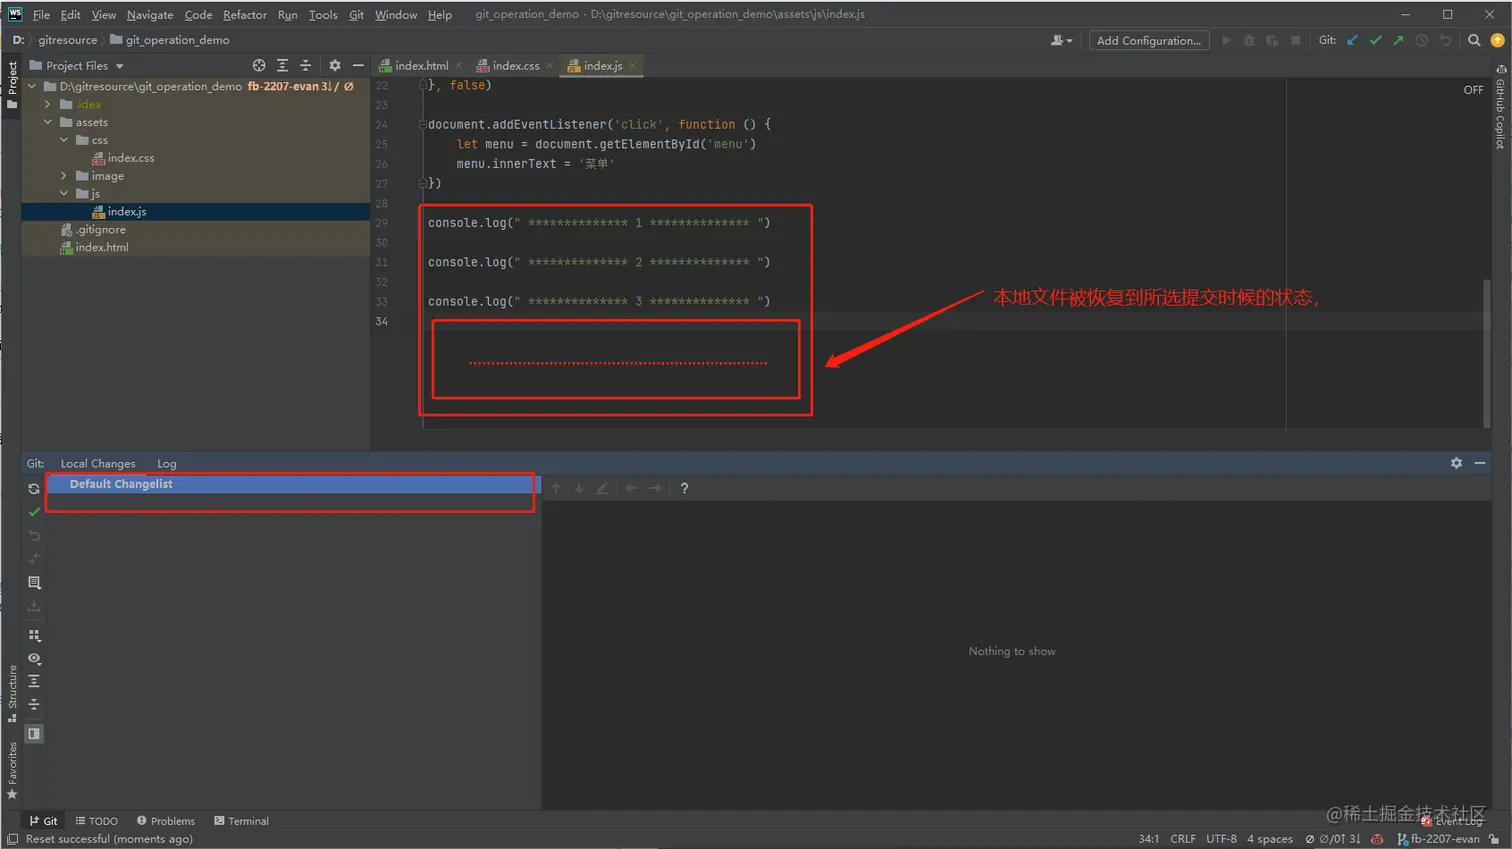This screenshot has height=849, width=1512.
Task: Open the Event Log button
Action: pyautogui.click(x=1452, y=821)
